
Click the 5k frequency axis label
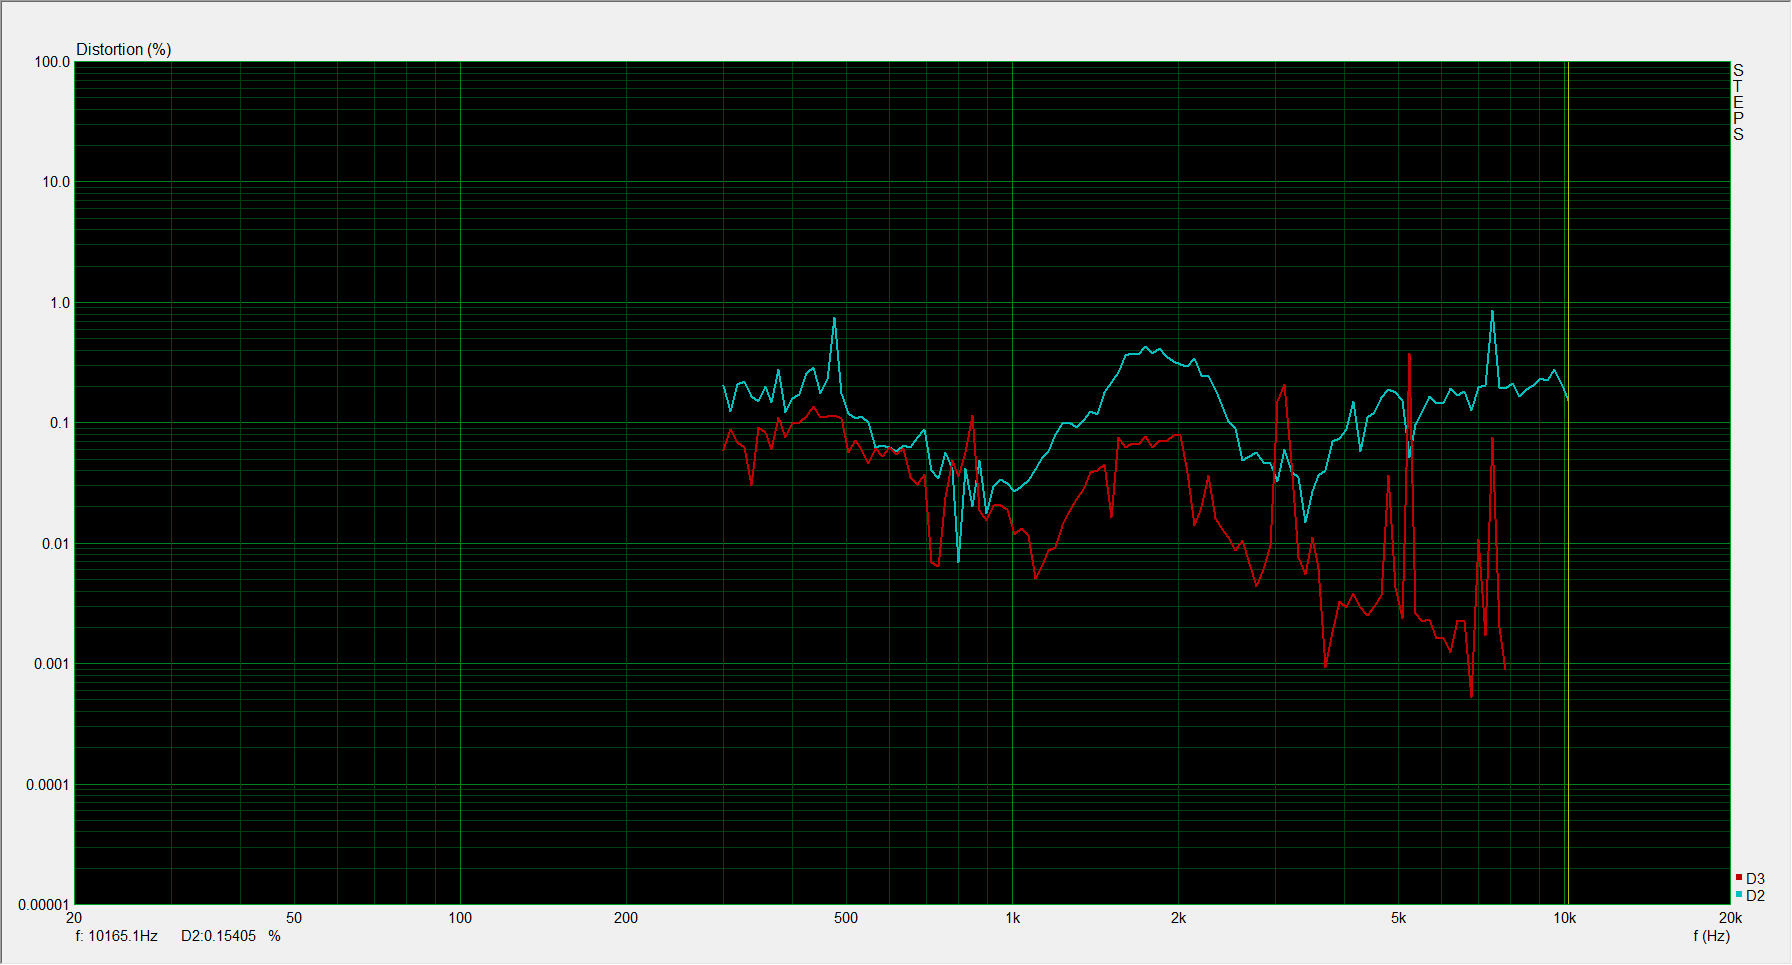[1399, 918]
